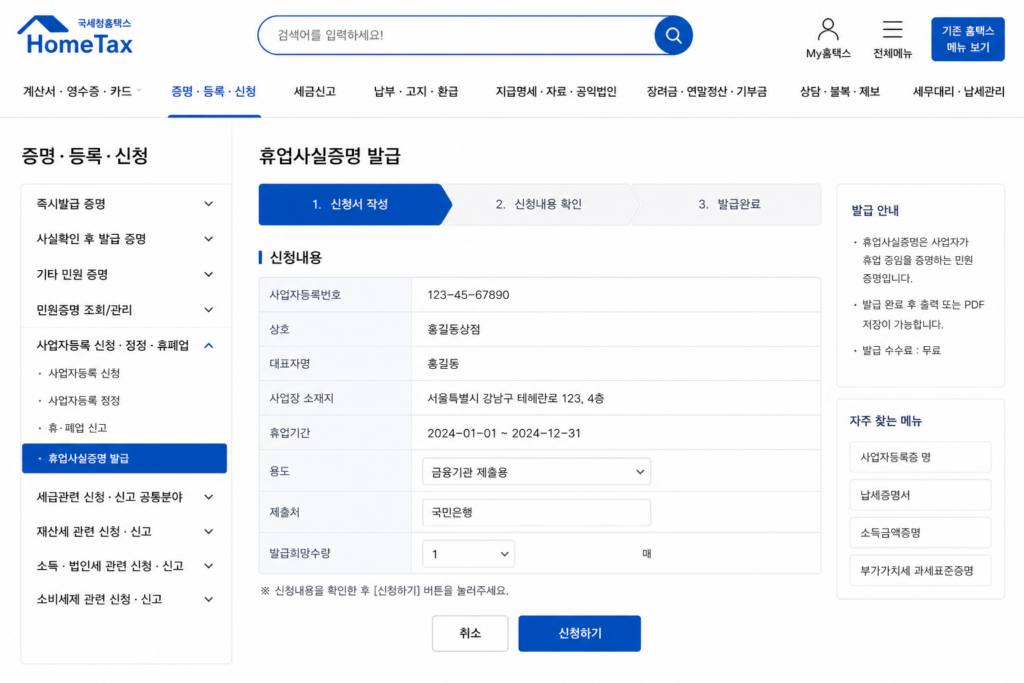Click address 서울특별시 강남구 테헤란로 123, 4층
Image resolution: width=1024 pixels, height=683 pixels.
click(x=515, y=398)
